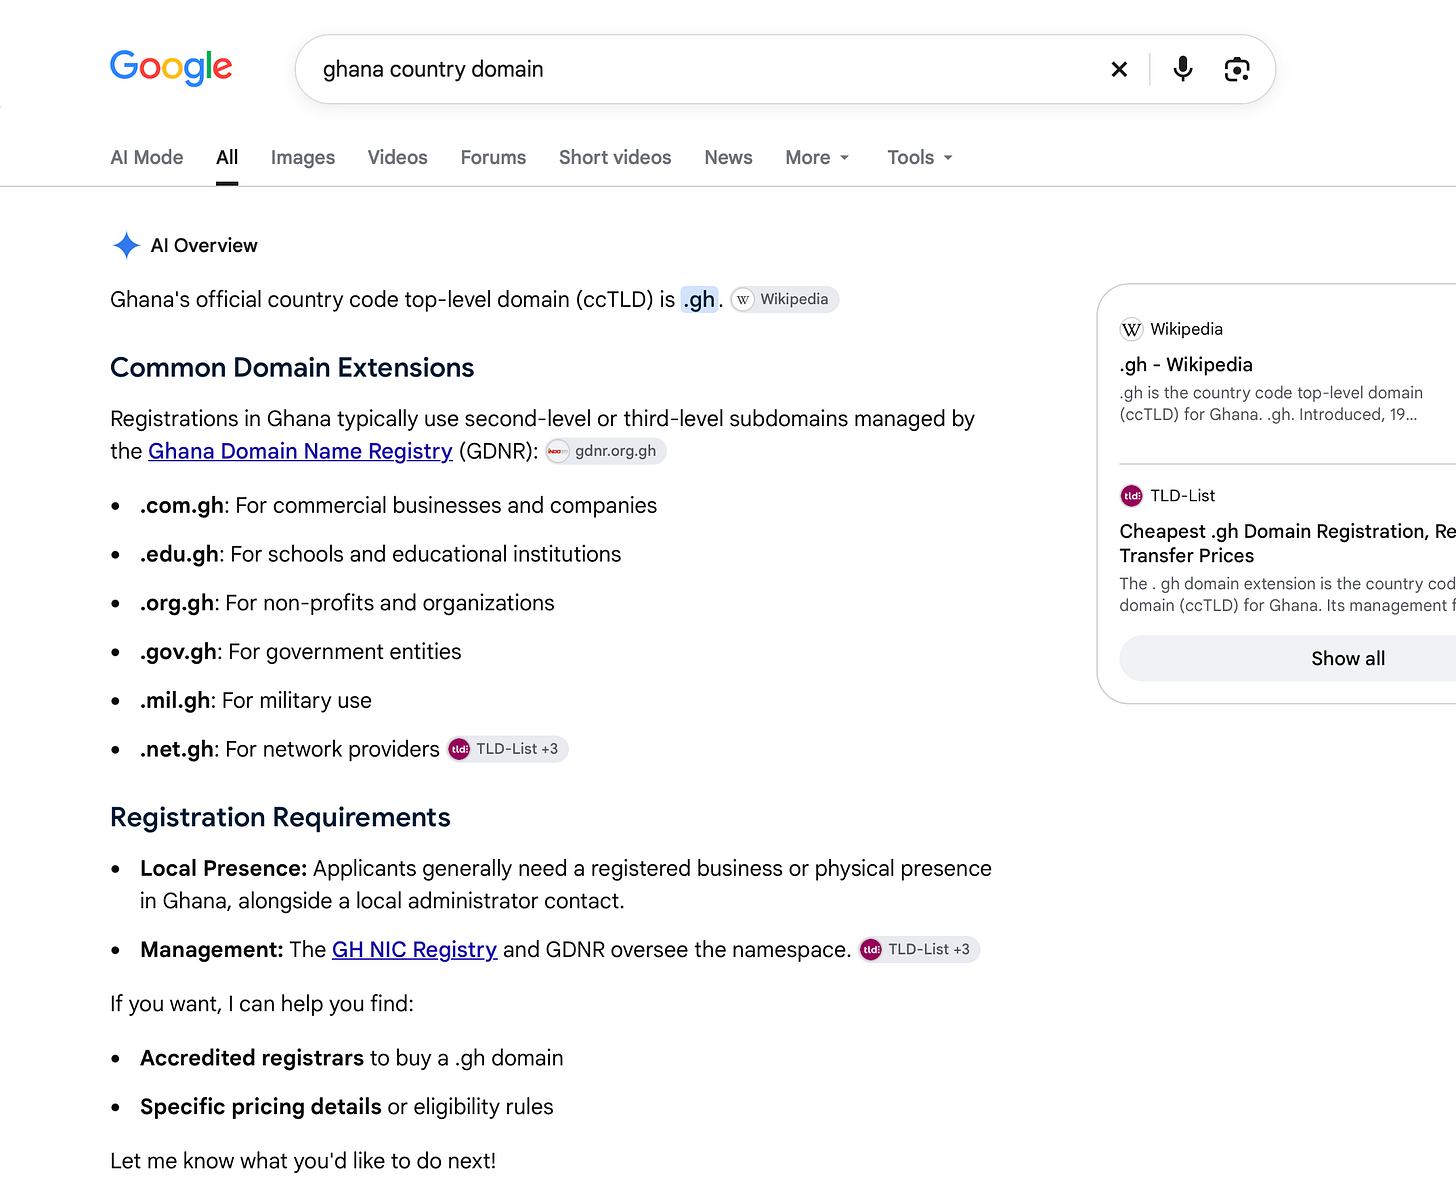Open Cheapest .gh Domain Registration result
1456x1184 pixels.
tap(1287, 543)
